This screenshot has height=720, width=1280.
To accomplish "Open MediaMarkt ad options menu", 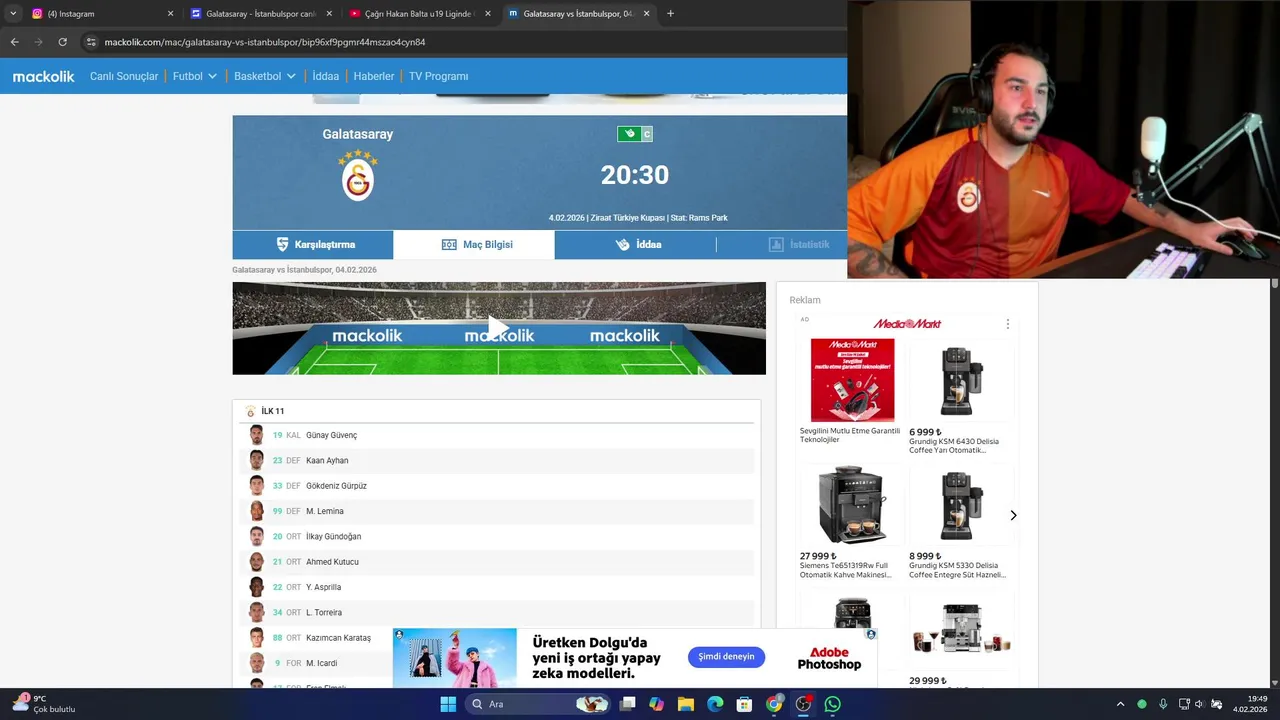I will (x=1007, y=324).
